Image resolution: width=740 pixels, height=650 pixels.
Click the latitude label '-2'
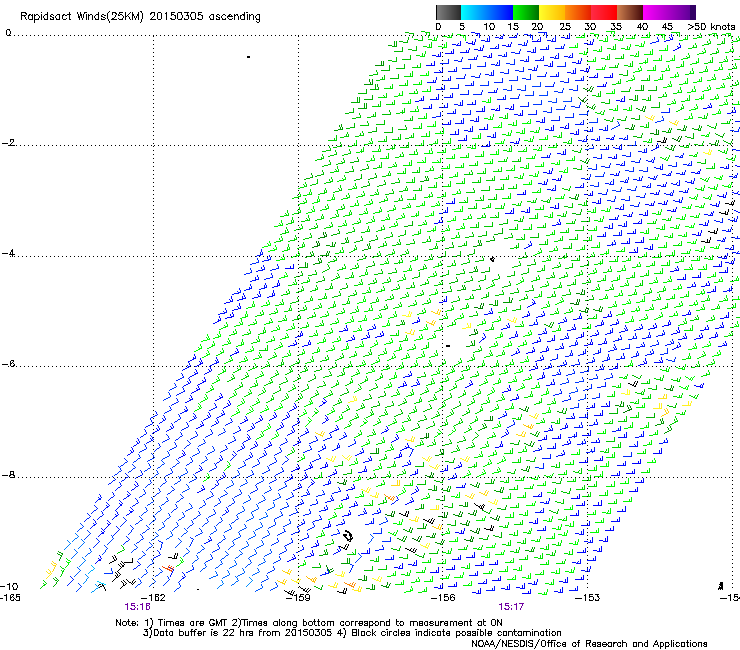(9, 143)
